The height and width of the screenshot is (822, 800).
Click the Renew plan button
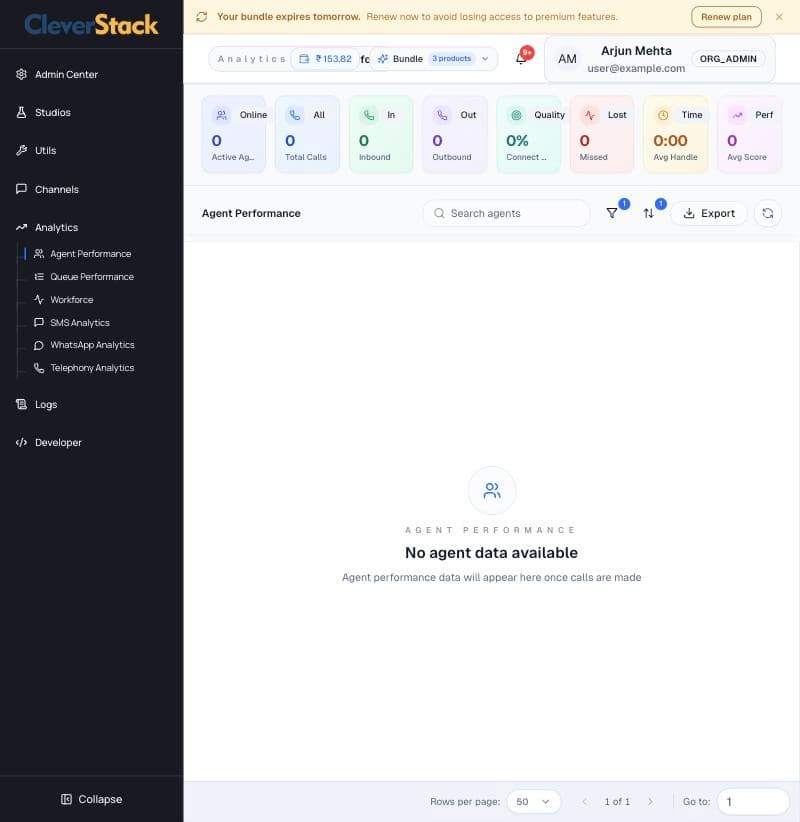(726, 17)
